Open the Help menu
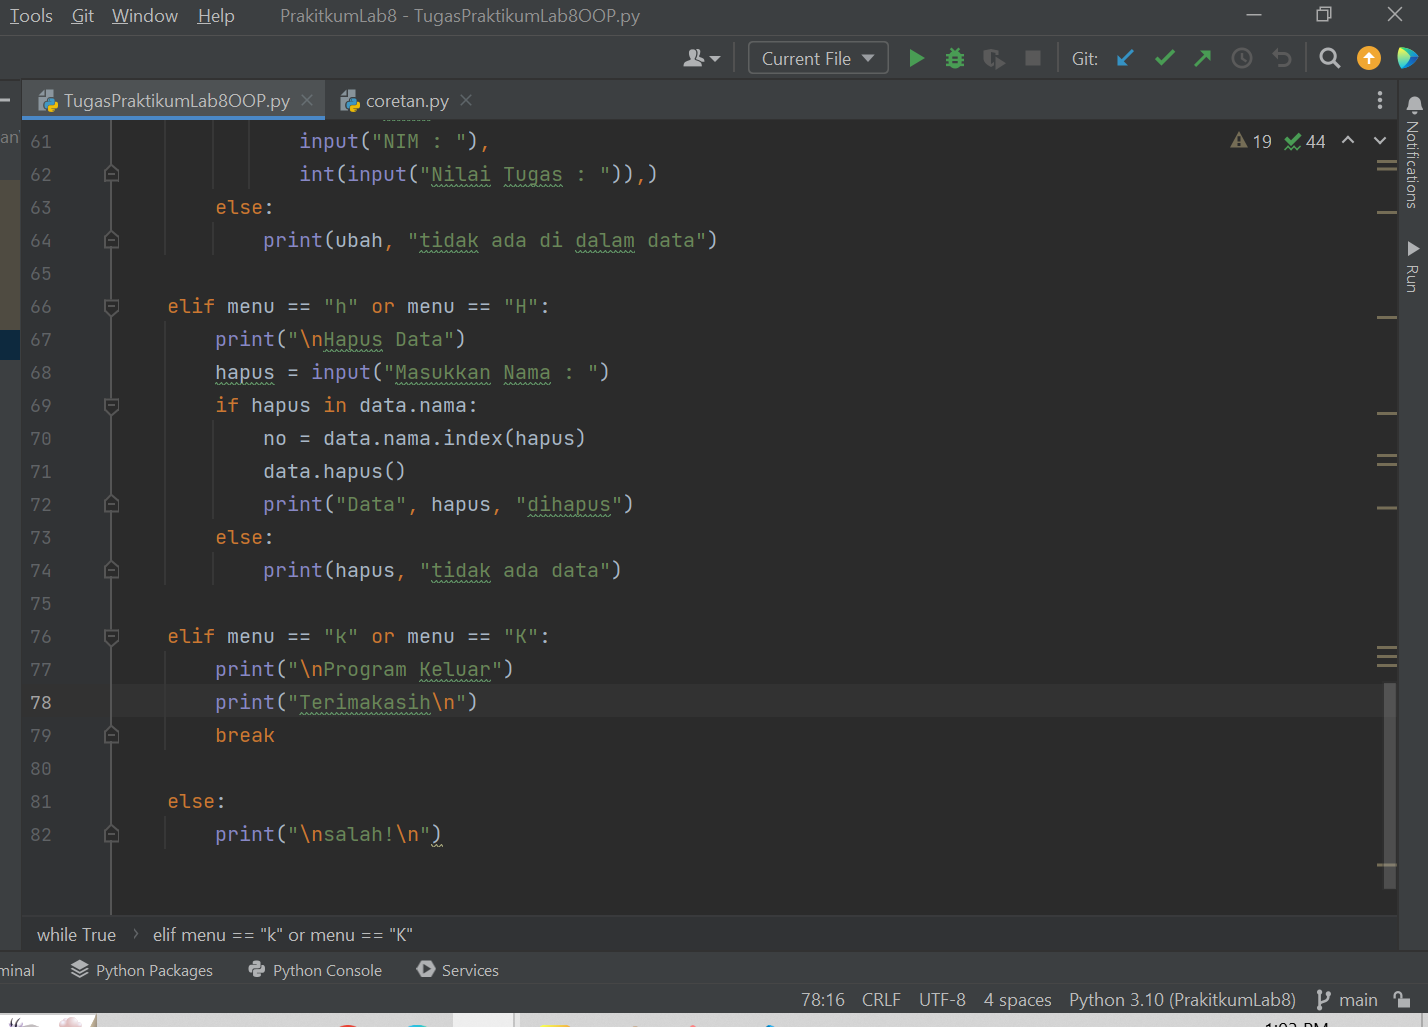1428x1027 pixels. point(216,16)
